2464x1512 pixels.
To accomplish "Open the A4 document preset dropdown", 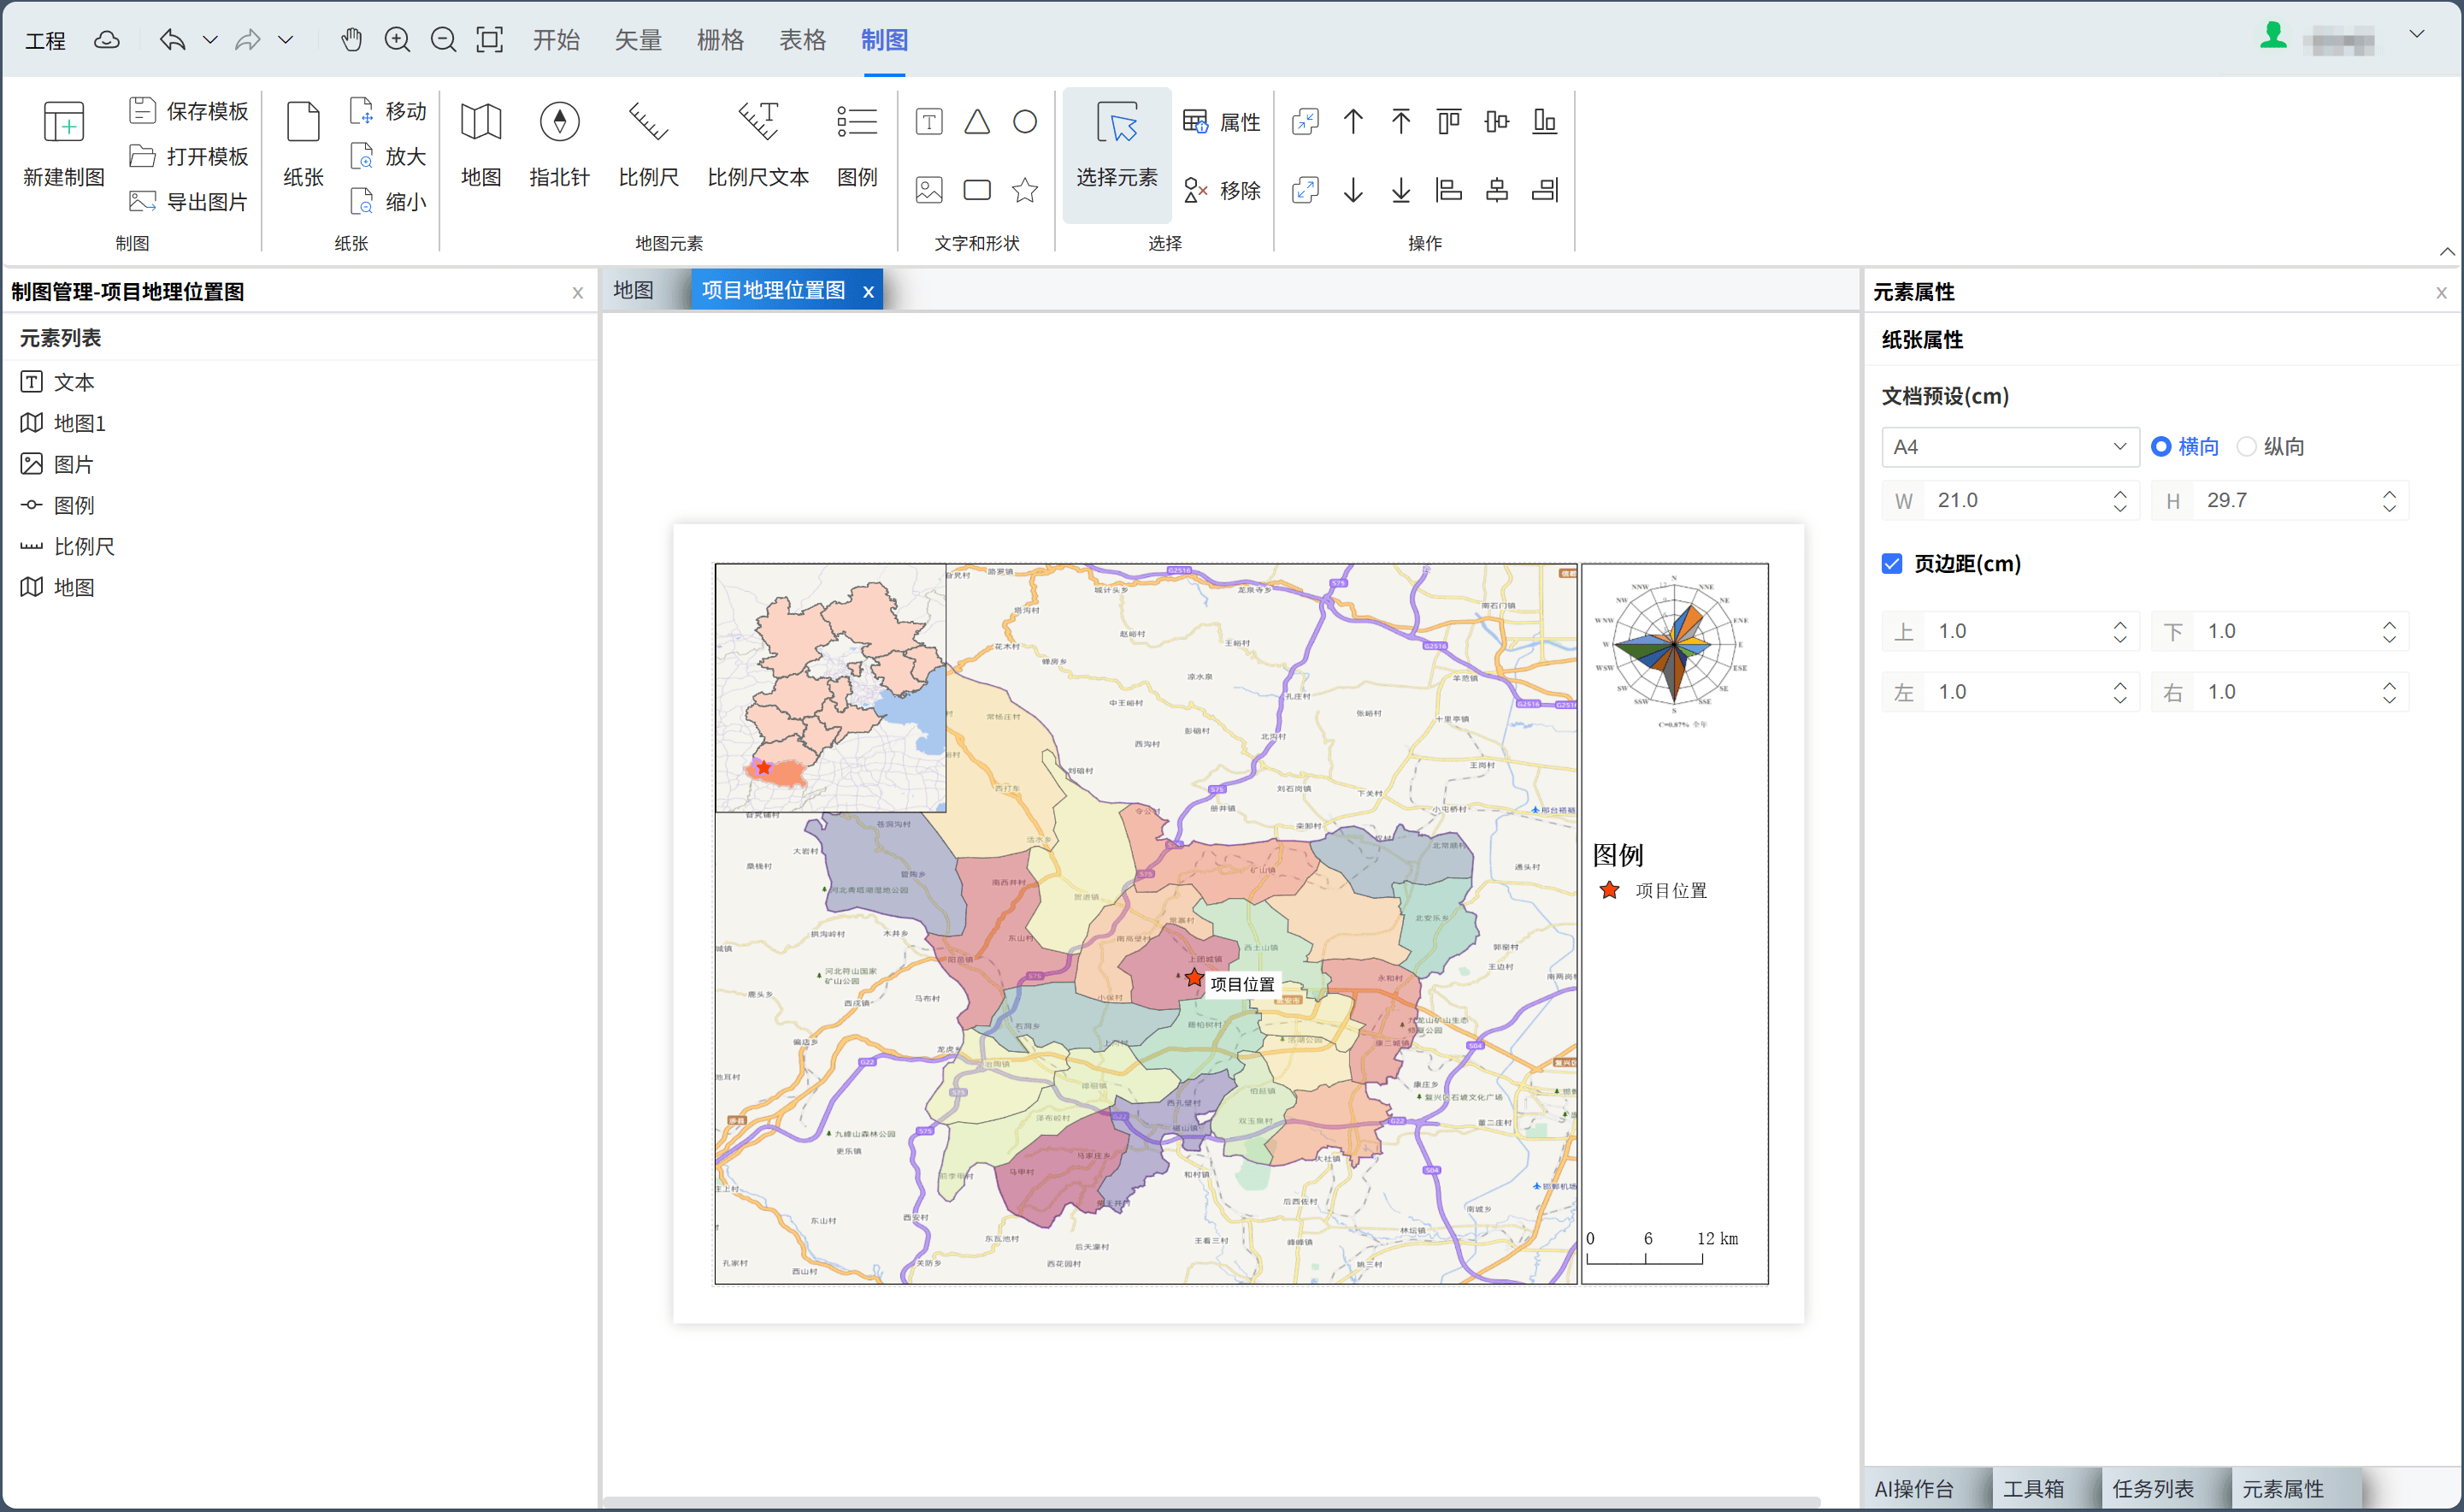I will [x=2010, y=447].
